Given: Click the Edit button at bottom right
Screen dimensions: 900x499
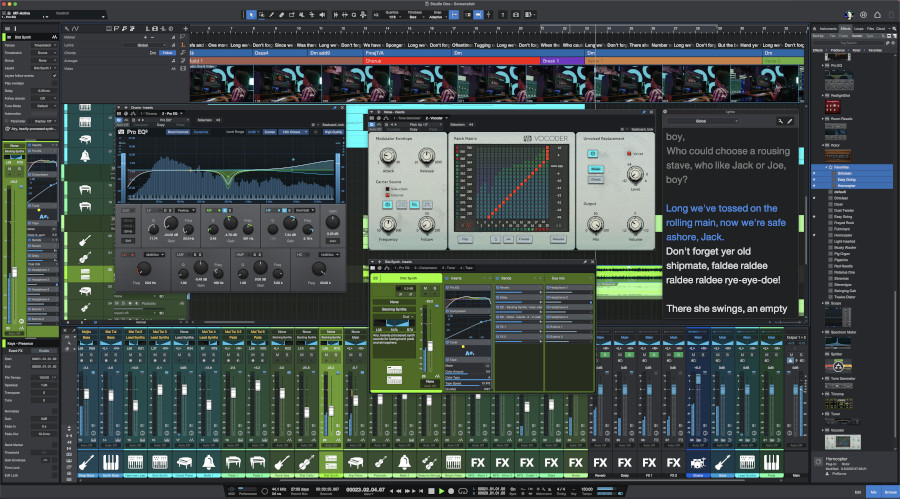Looking at the screenshot, I should tap(858, 492).
